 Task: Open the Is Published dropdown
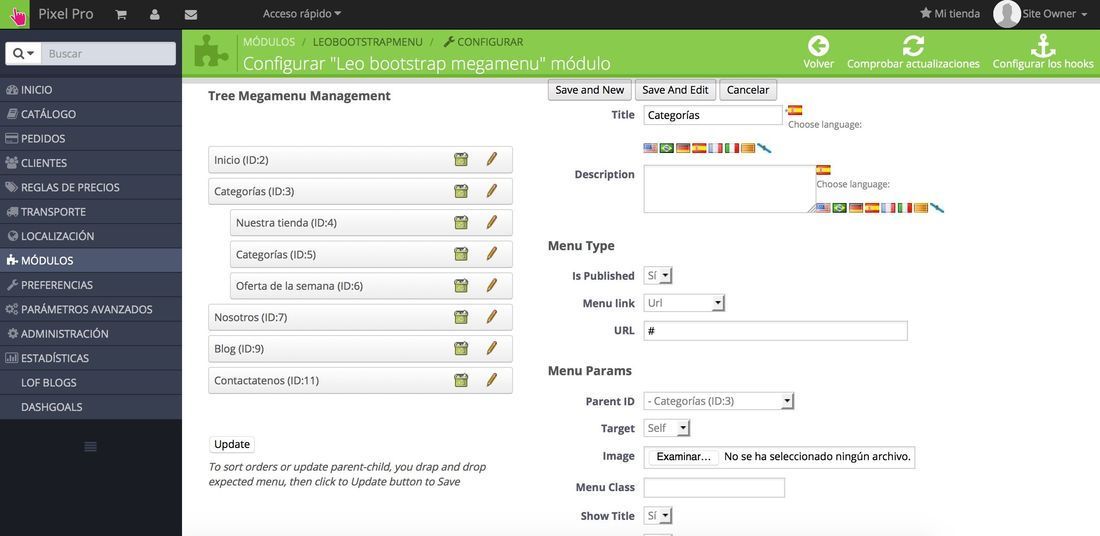click(658, 276)
